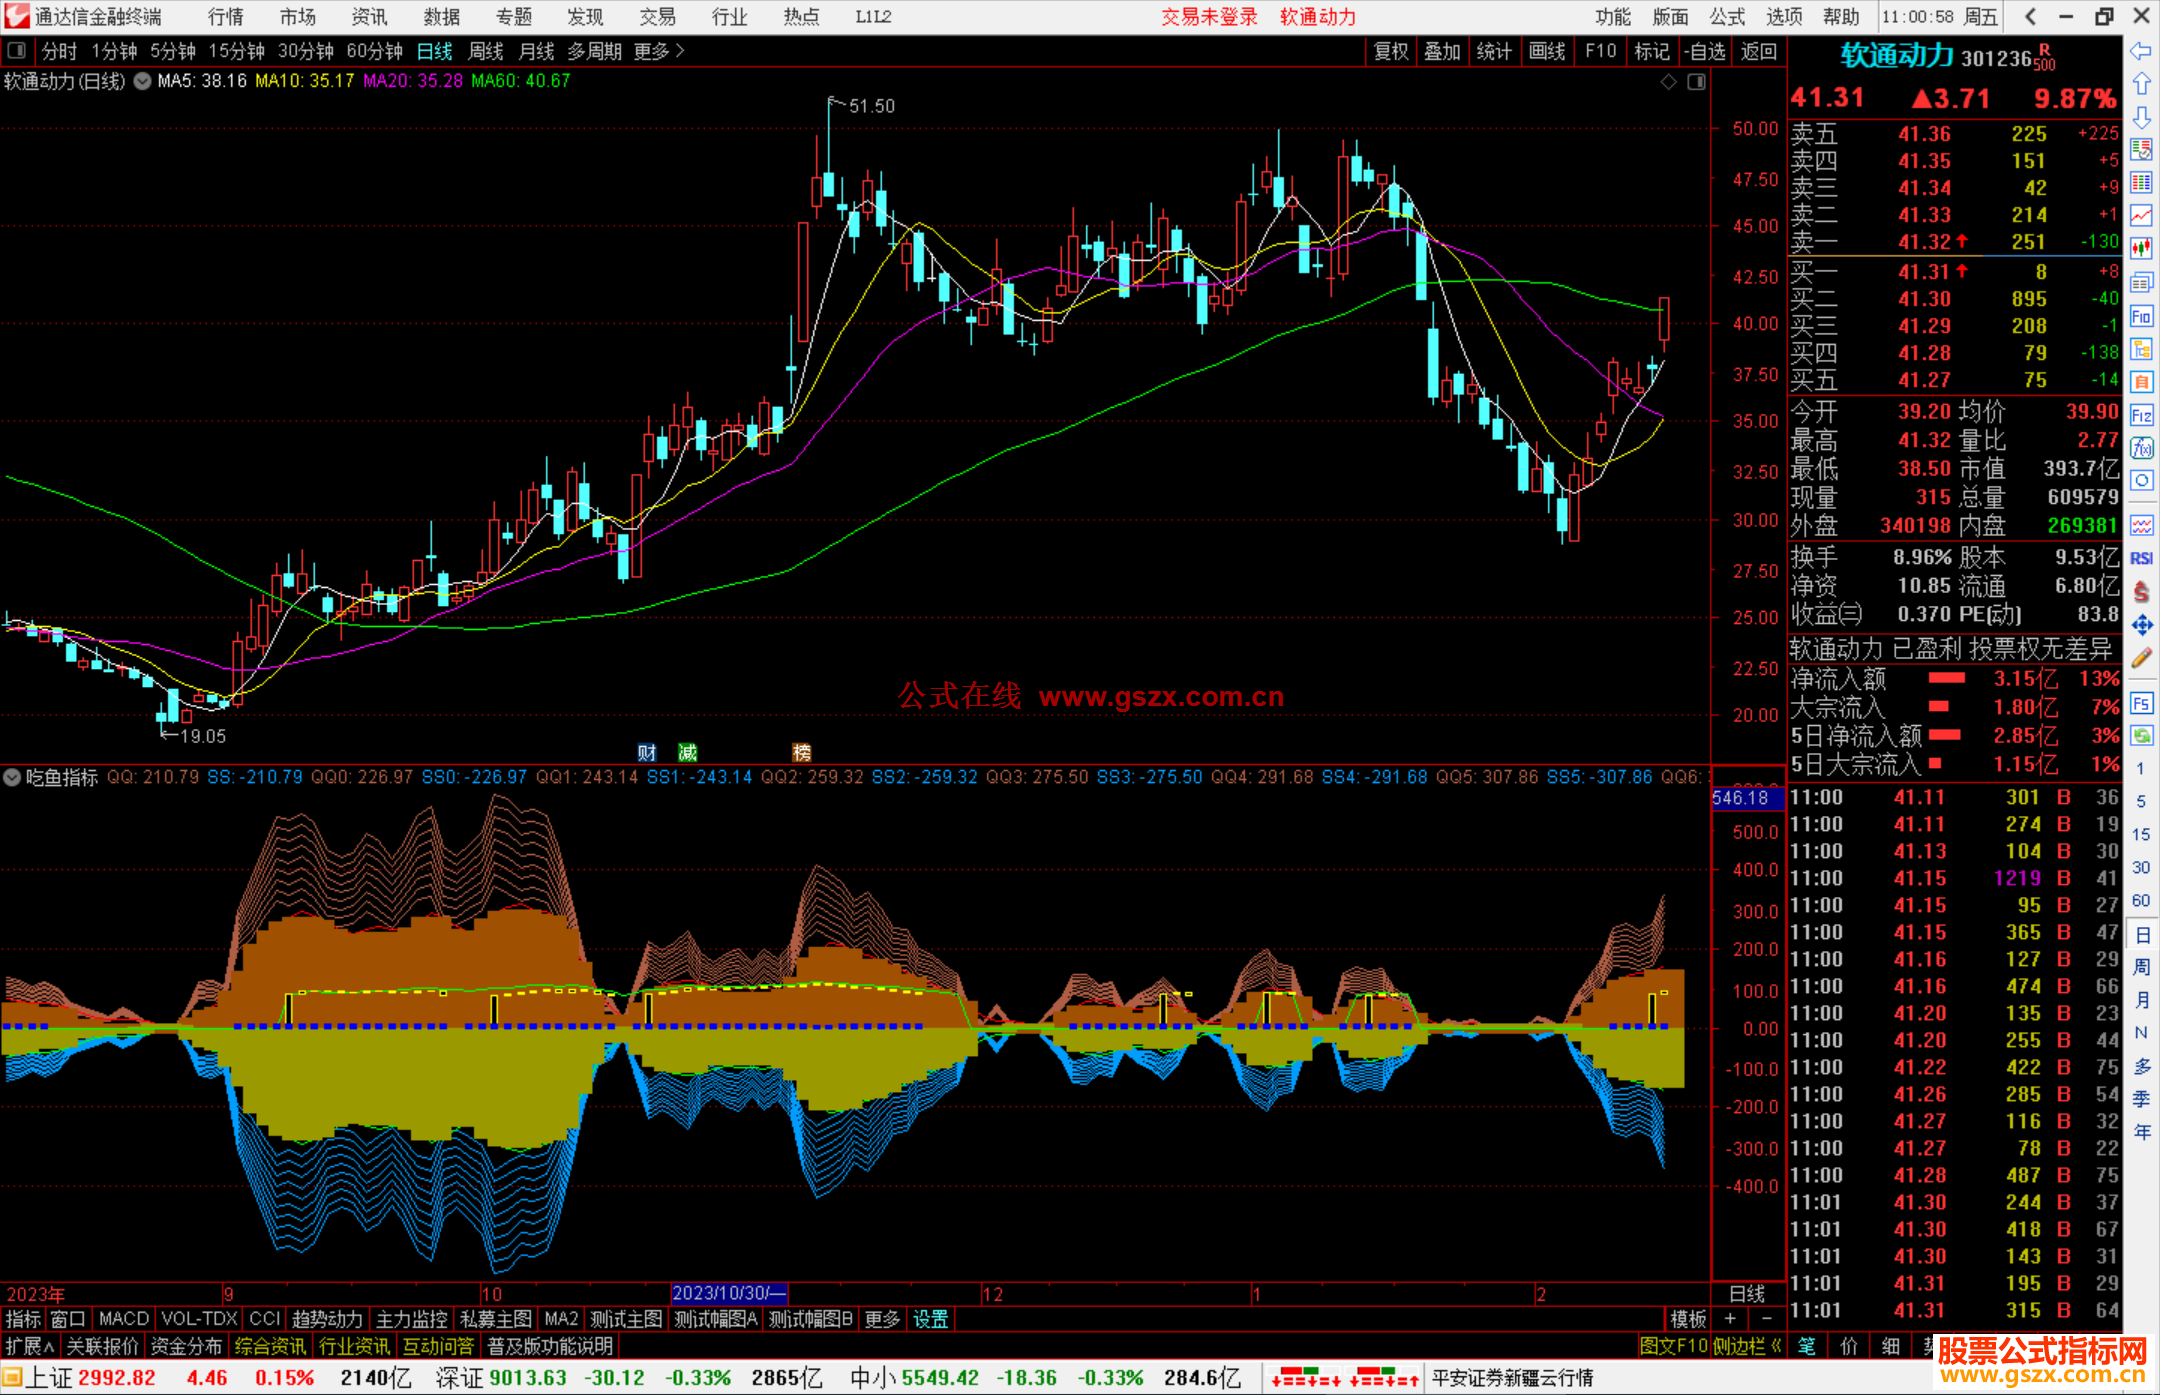Image resolution: width=2160 pixels, height=1395 pixels.
Task: Click the 设置 button in indicator bar
Action: pos(930,1319)
